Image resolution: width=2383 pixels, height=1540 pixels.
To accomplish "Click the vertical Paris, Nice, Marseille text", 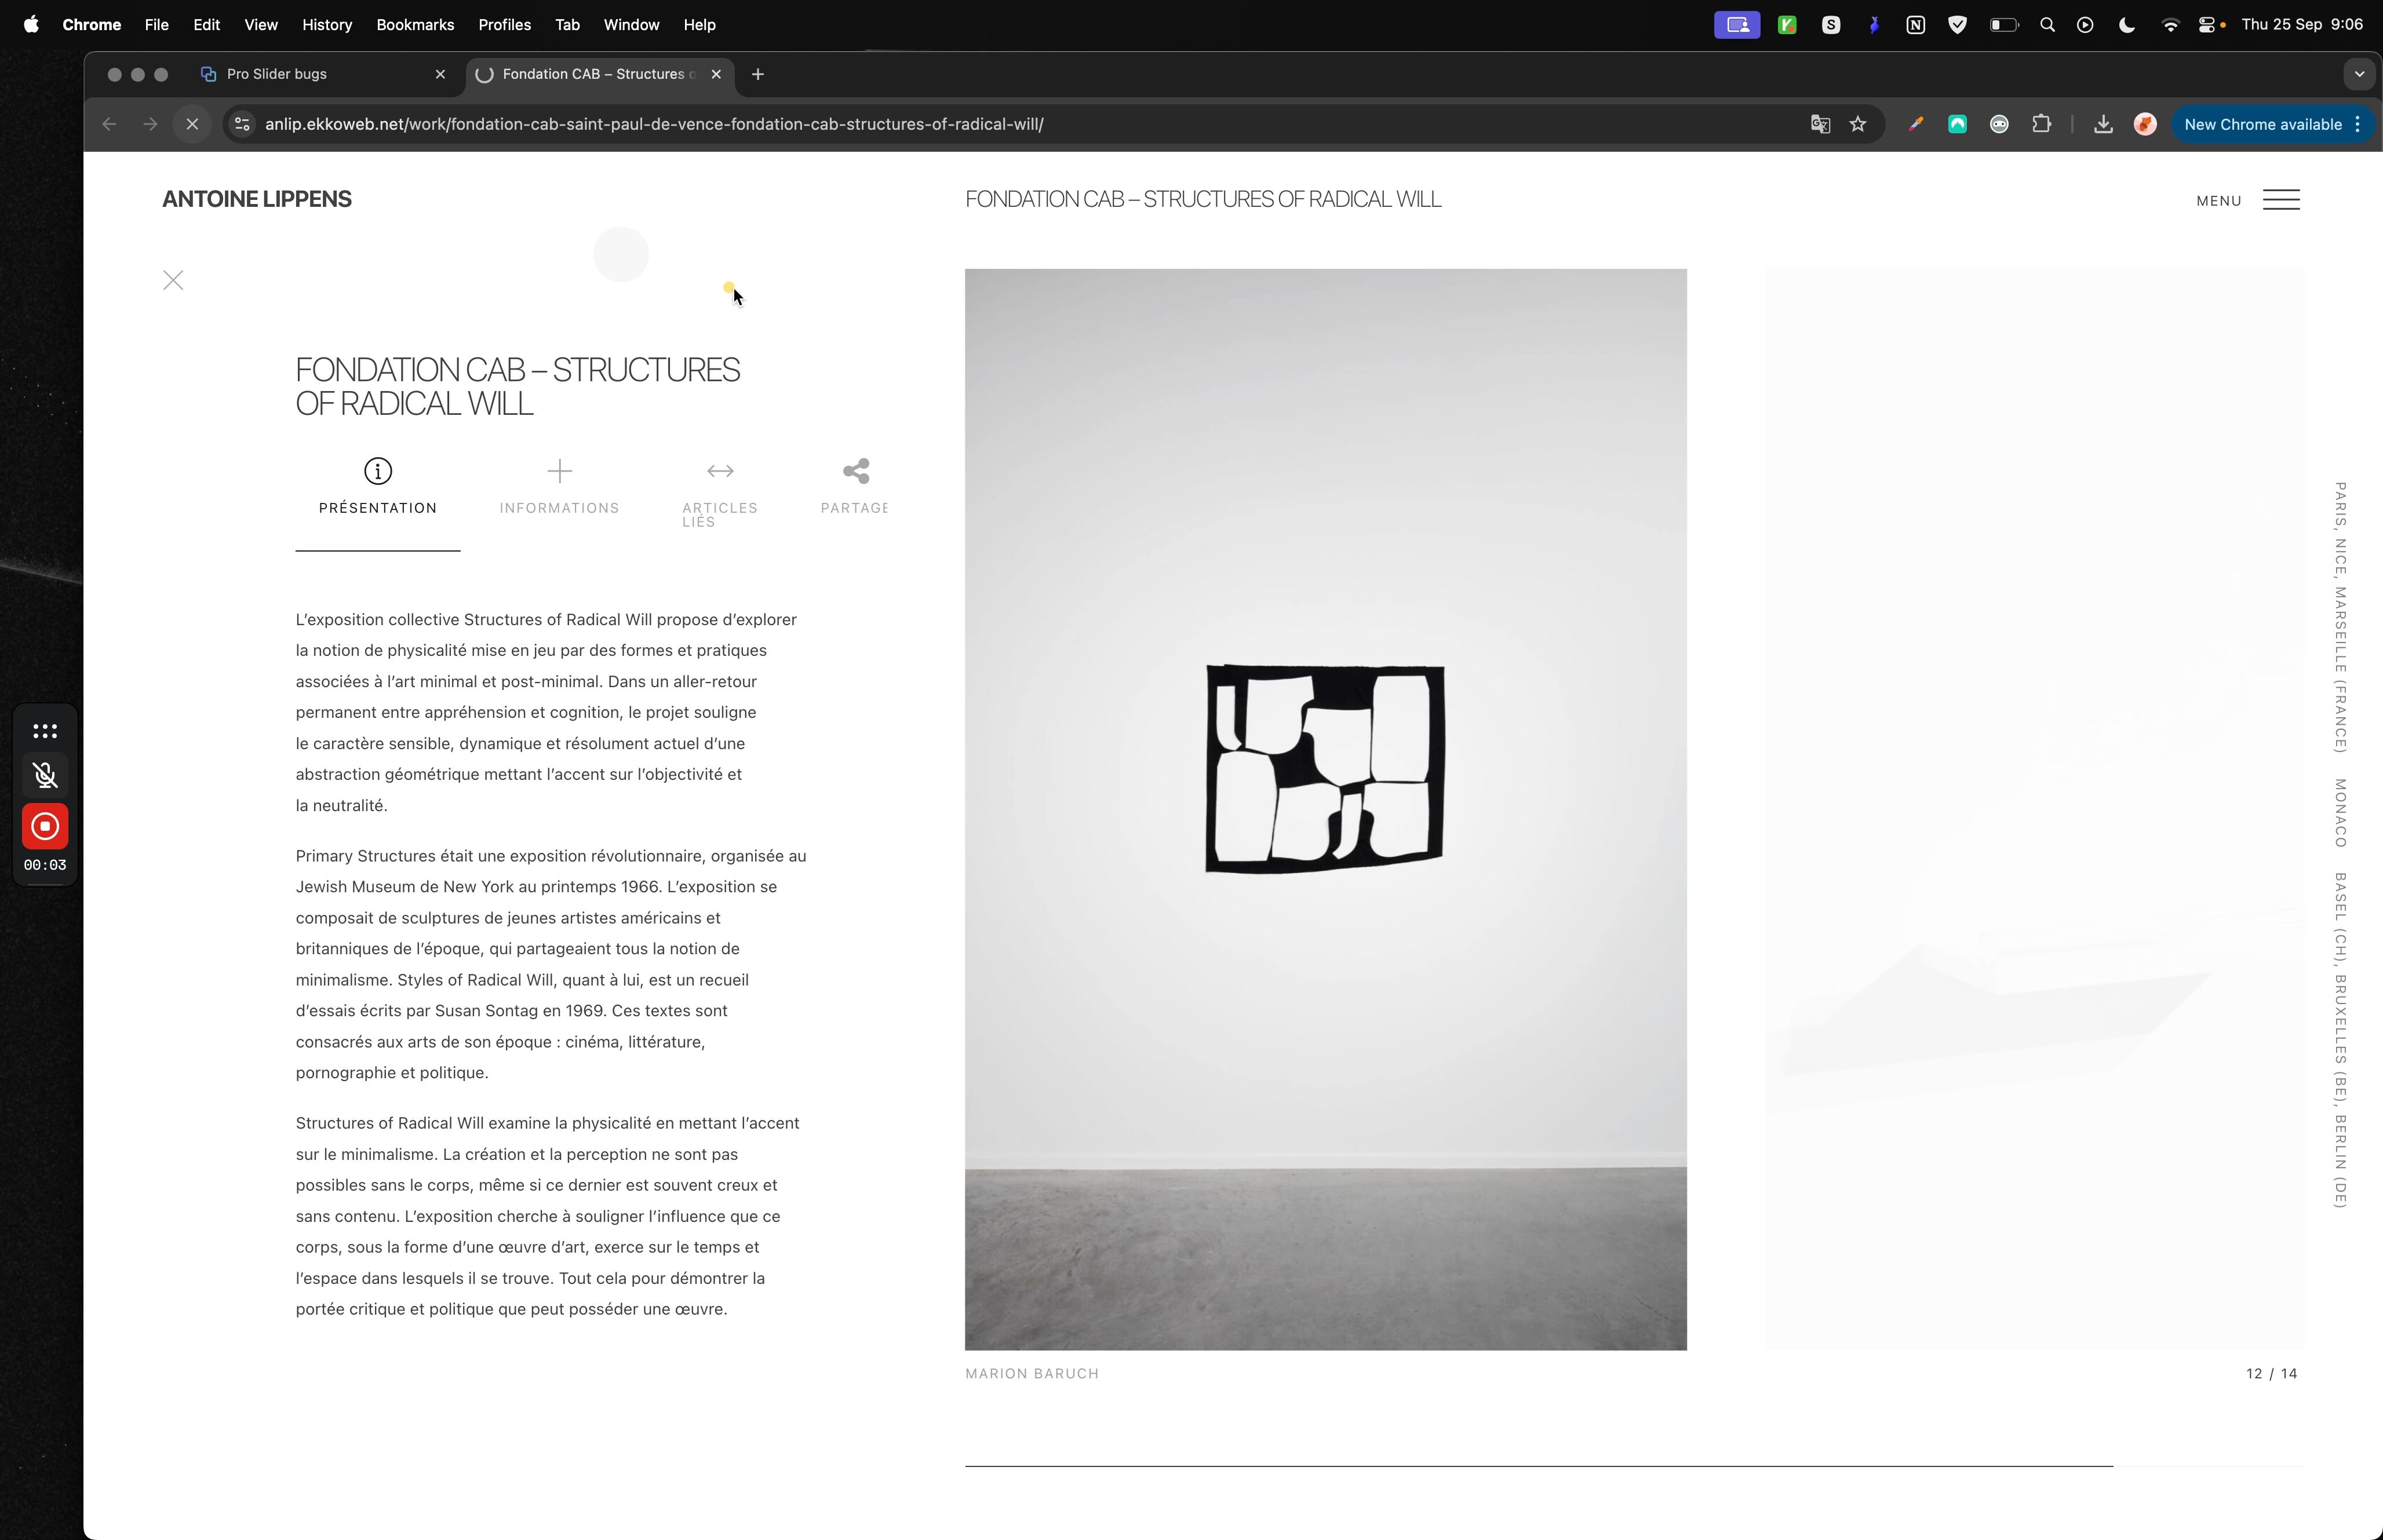I will click(x=2340, y=617).
